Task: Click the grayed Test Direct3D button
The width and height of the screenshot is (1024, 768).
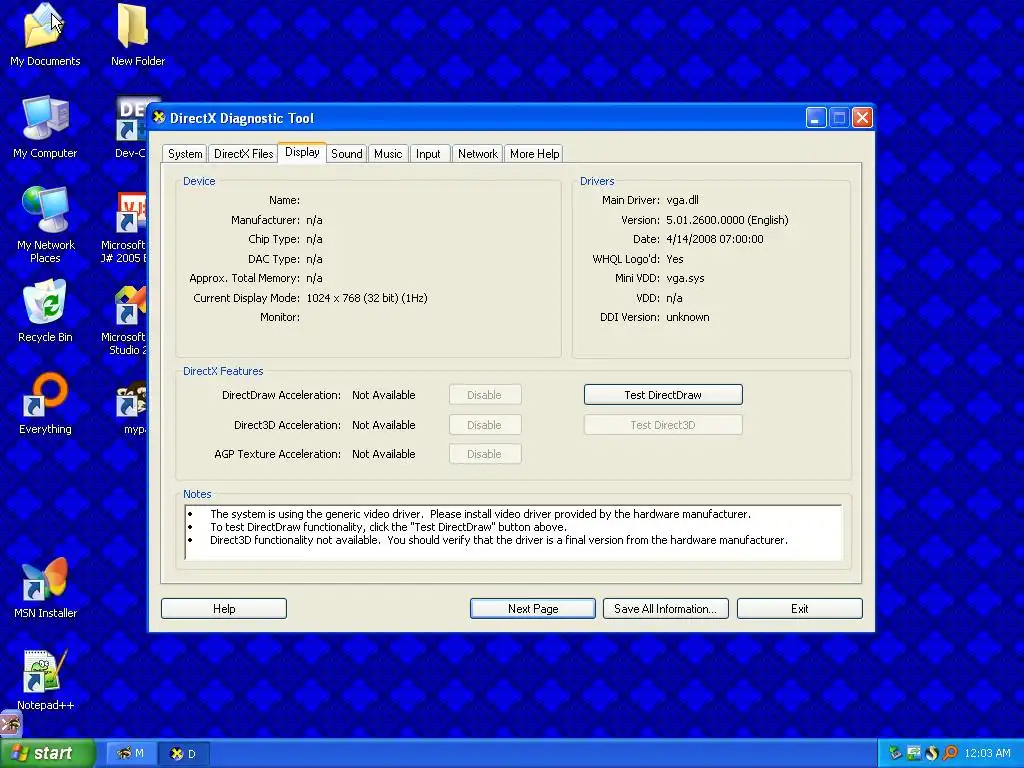Action: [x=663, y=424]
